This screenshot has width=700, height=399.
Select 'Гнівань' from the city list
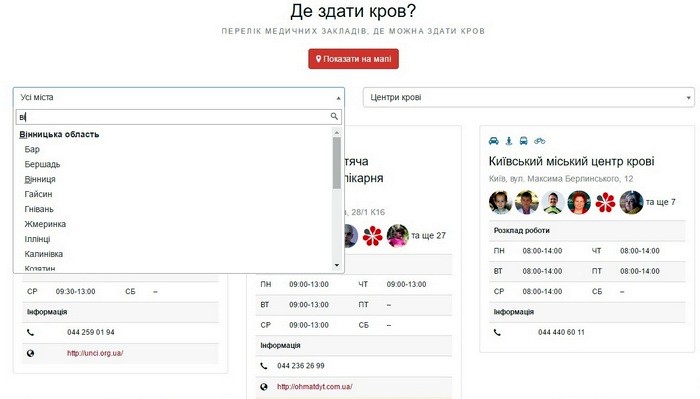click(39, 209)
